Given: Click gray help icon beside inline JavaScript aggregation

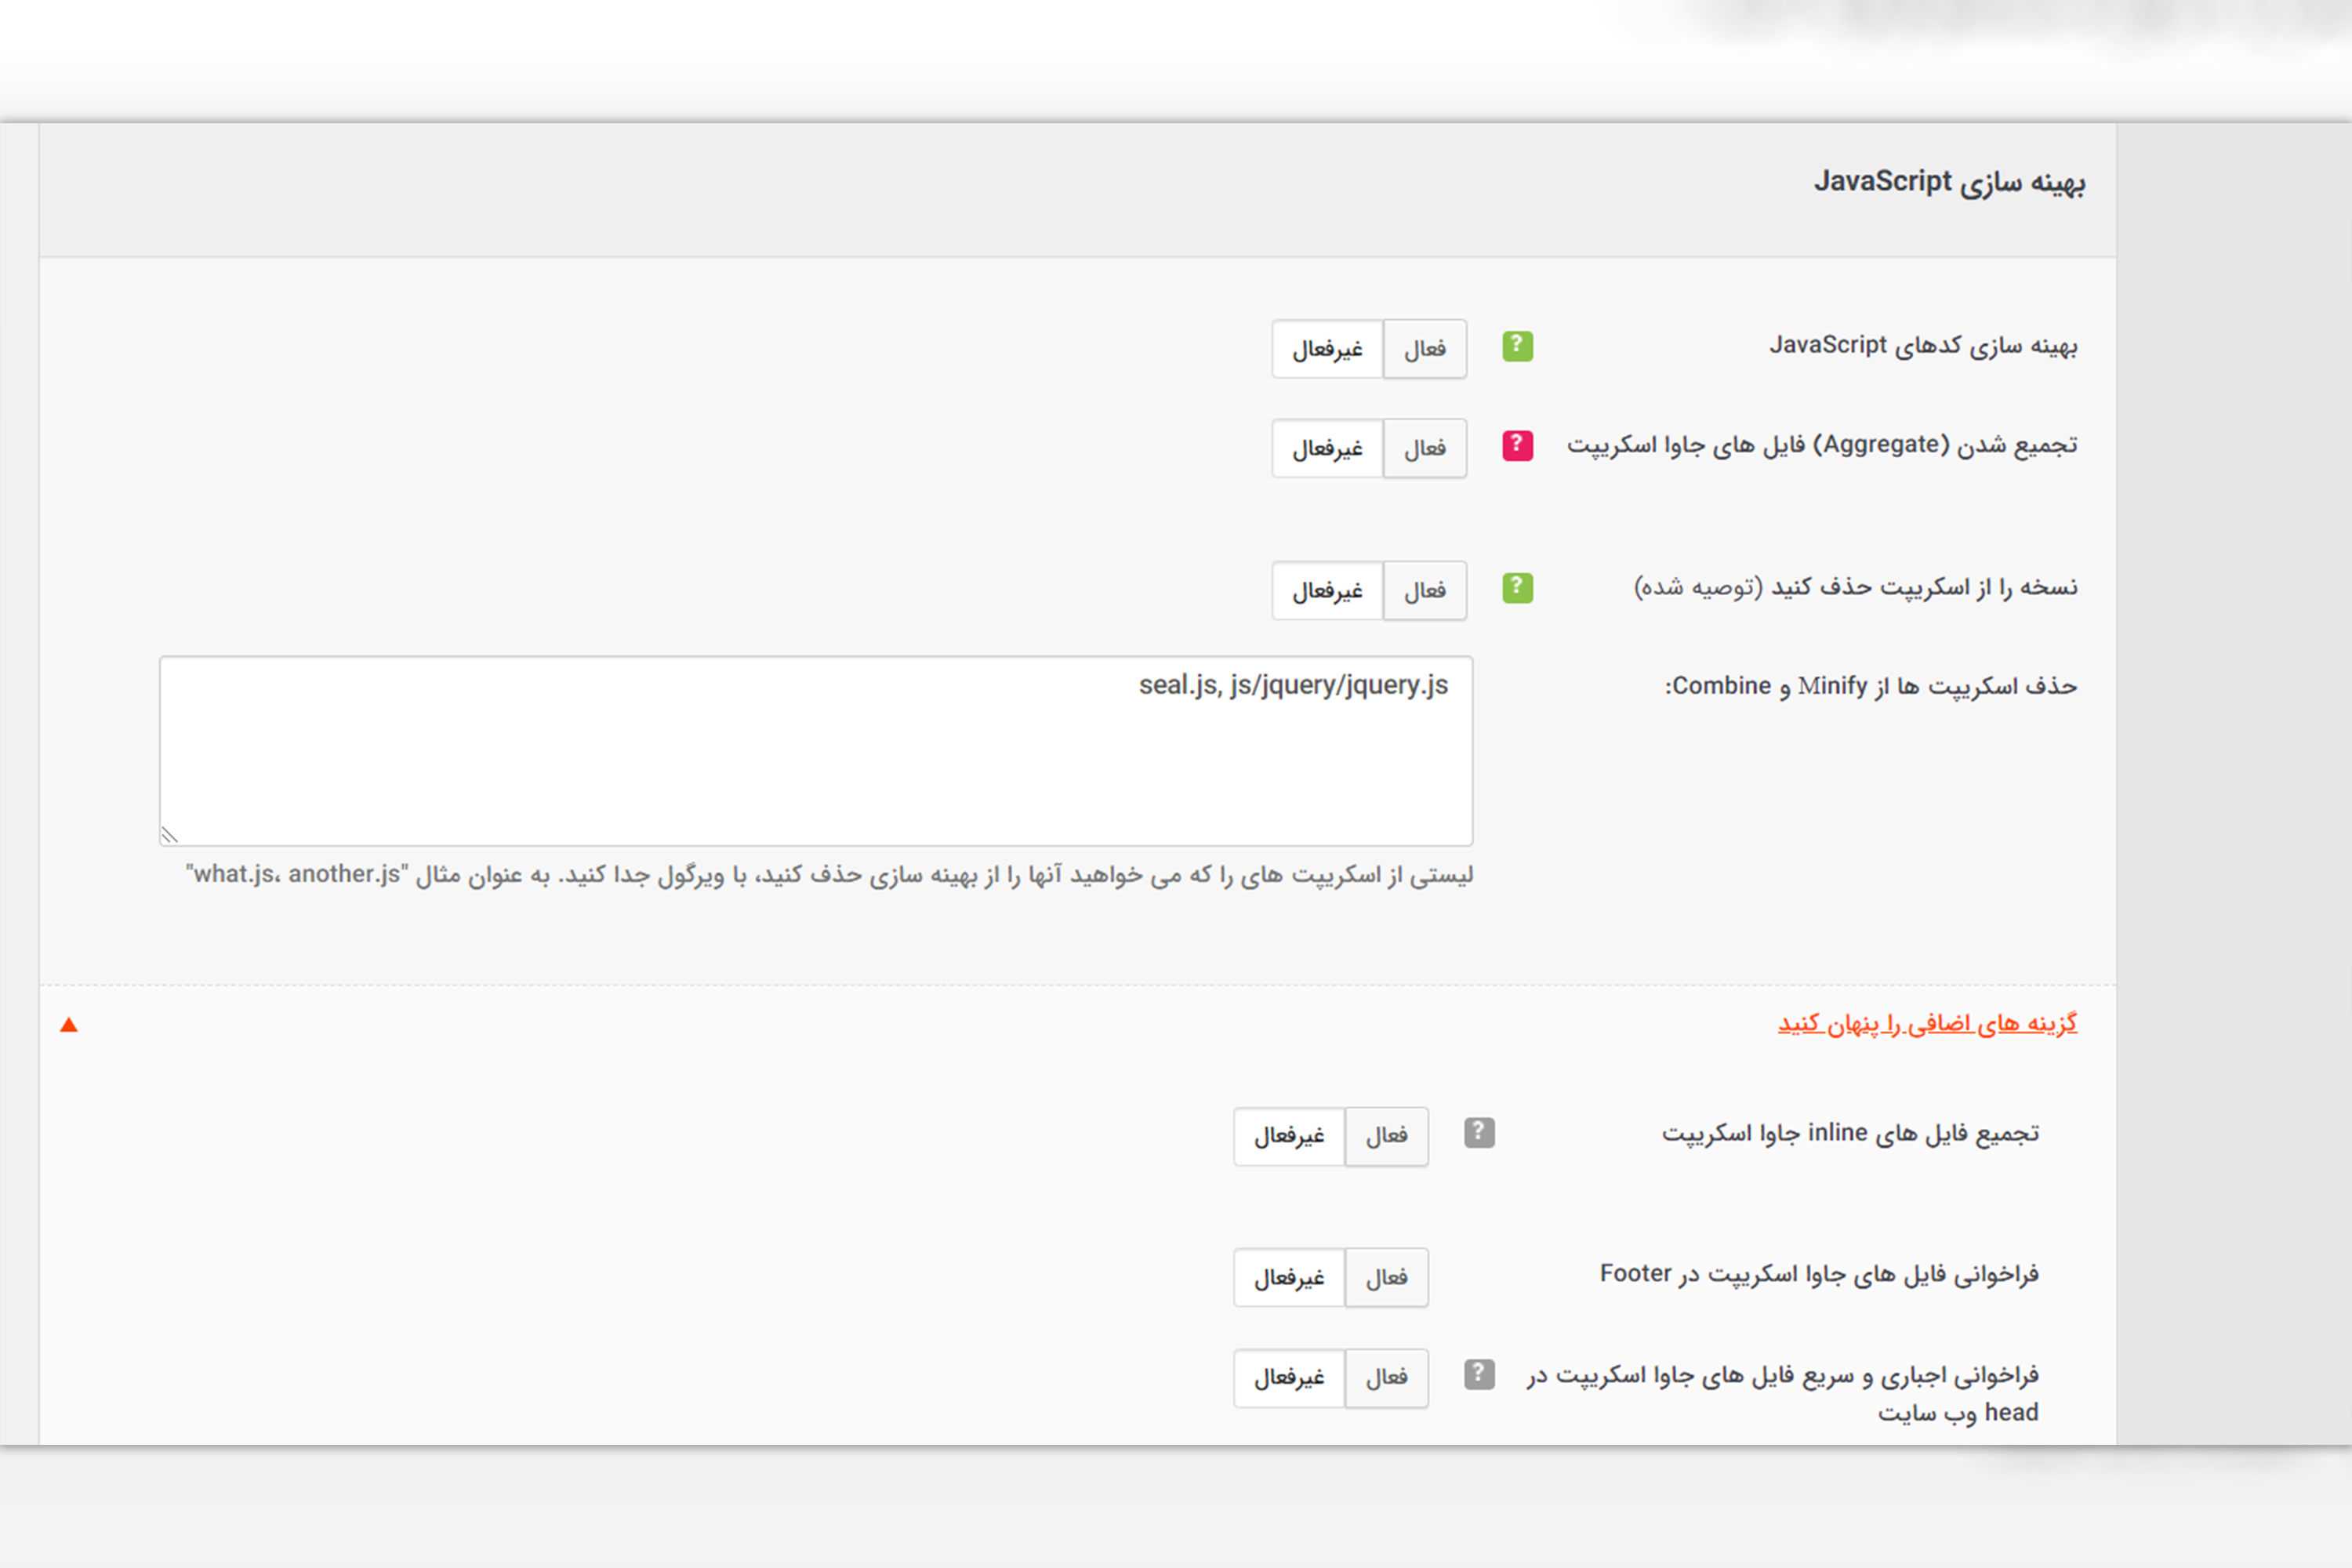Looking at the screenshot, I should pyautogui.click(x=1479, y=1132).
